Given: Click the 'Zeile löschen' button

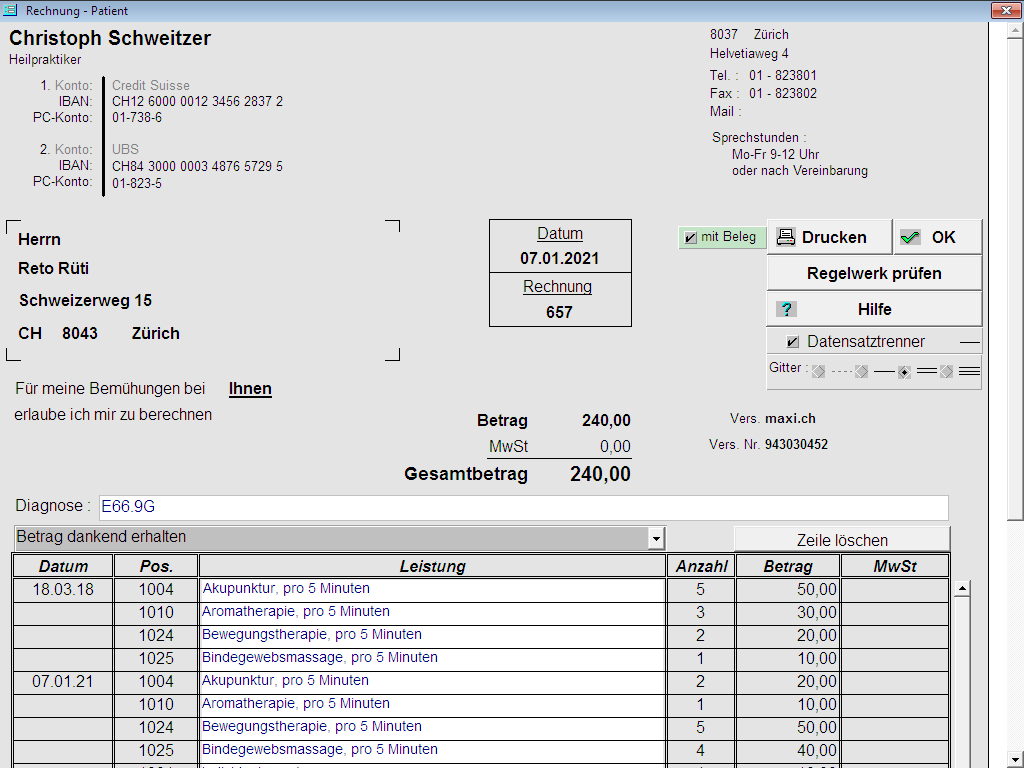Looking at the screenshot, I should point(841,540).
